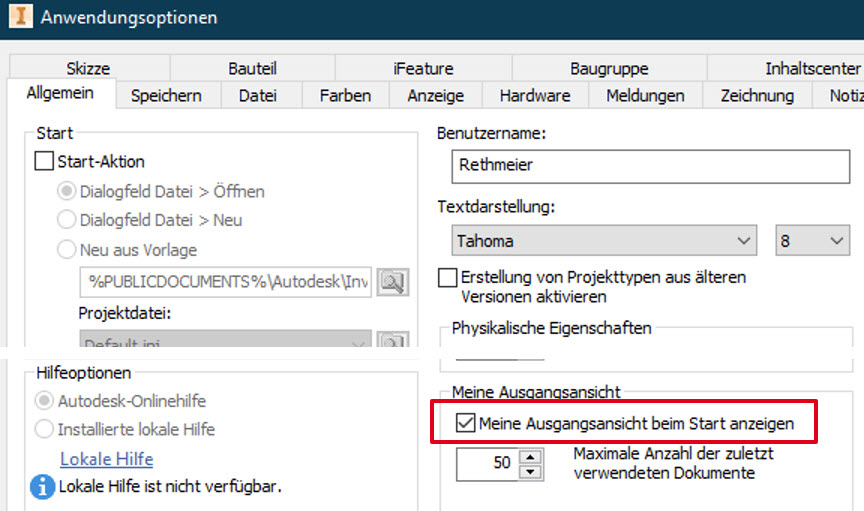Click the 'Projektdatei:' label
Viewport: 864px width, 511px height.
pos(125,313)
